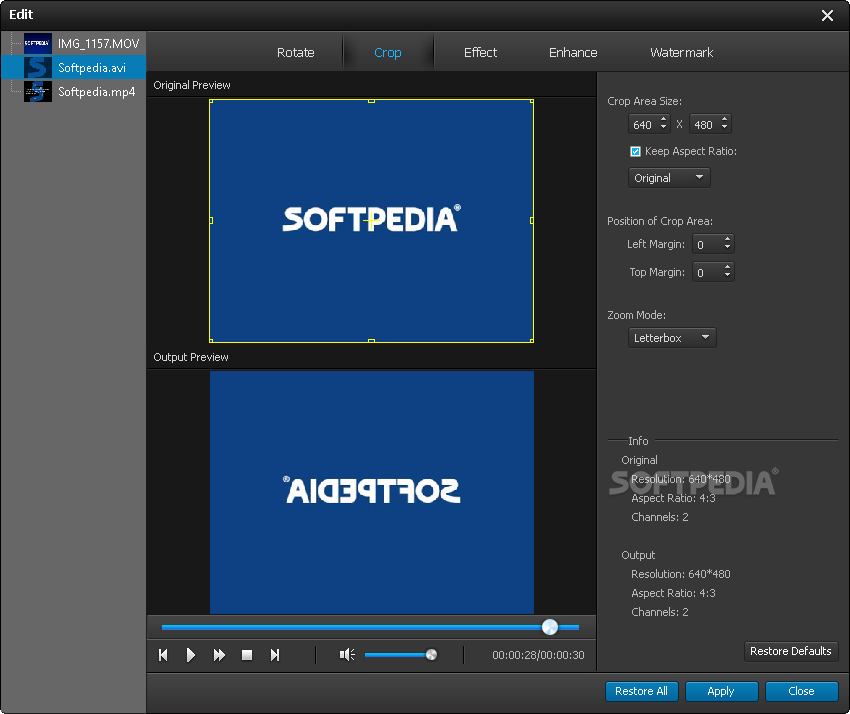Image resolution: width=850 pixels, height=714 pixels.
Task: Step to next frame button
Action: [275, 655]
